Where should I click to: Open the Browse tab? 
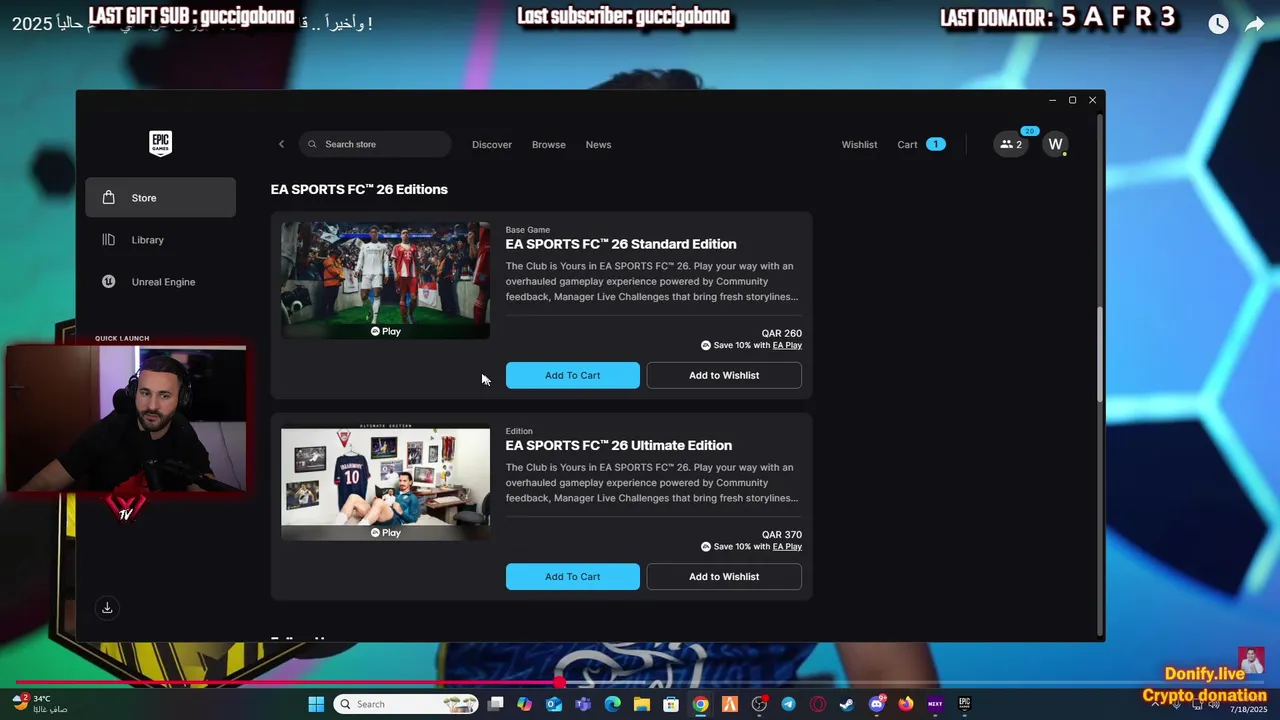[548, 145]
